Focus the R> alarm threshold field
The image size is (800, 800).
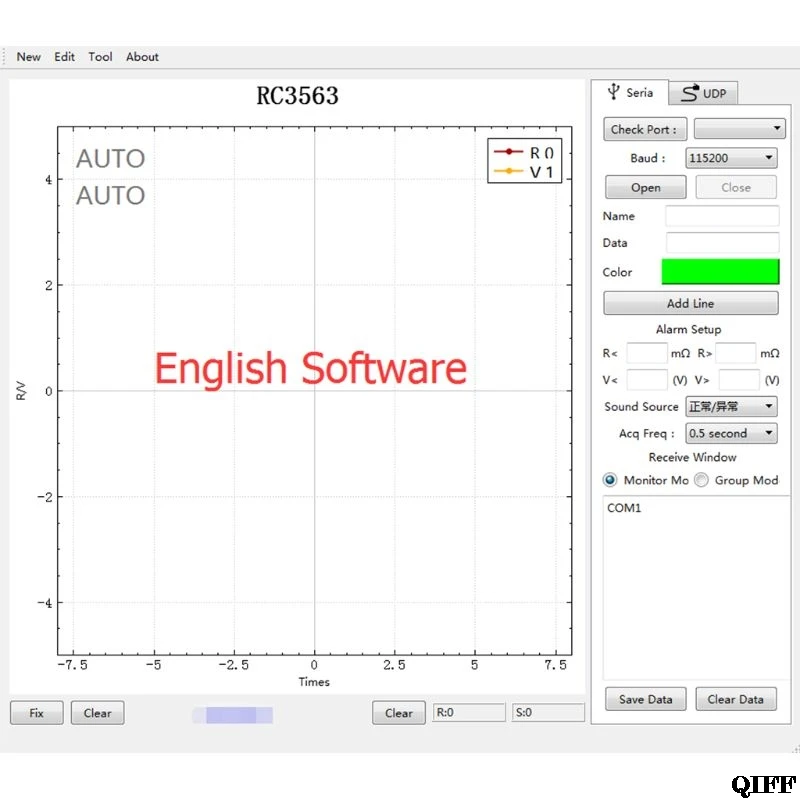coord(735,353)
